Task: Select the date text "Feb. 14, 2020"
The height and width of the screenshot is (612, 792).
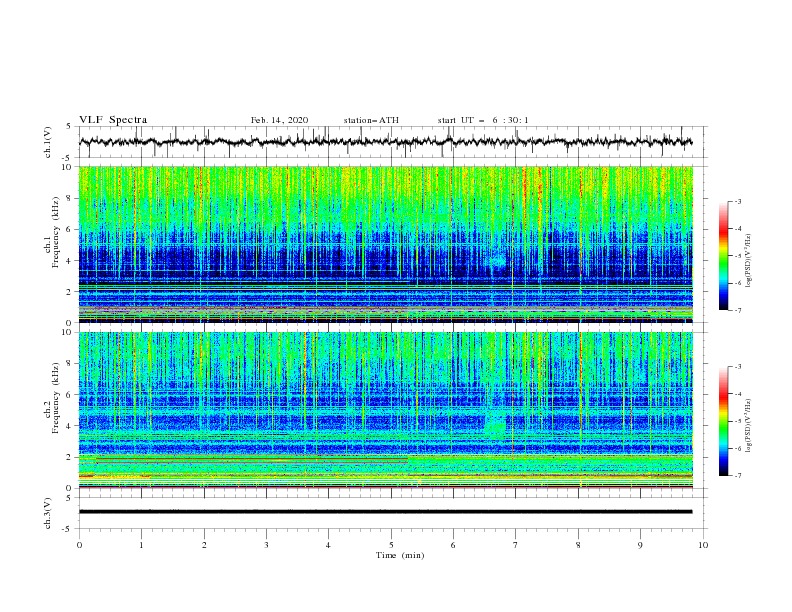Action: 279,120
